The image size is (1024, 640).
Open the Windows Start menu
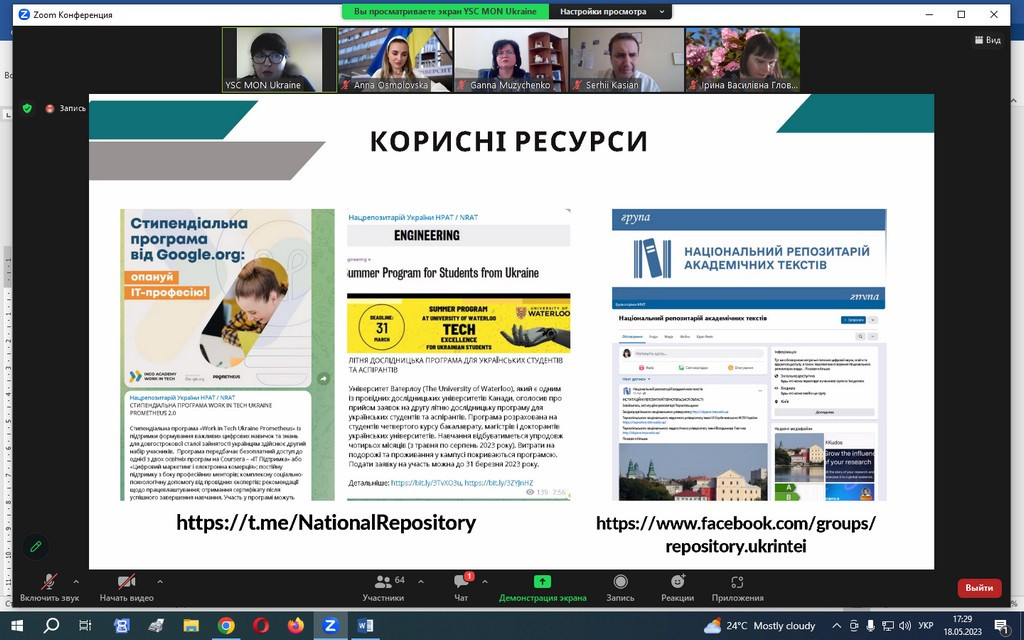(16, 626)
